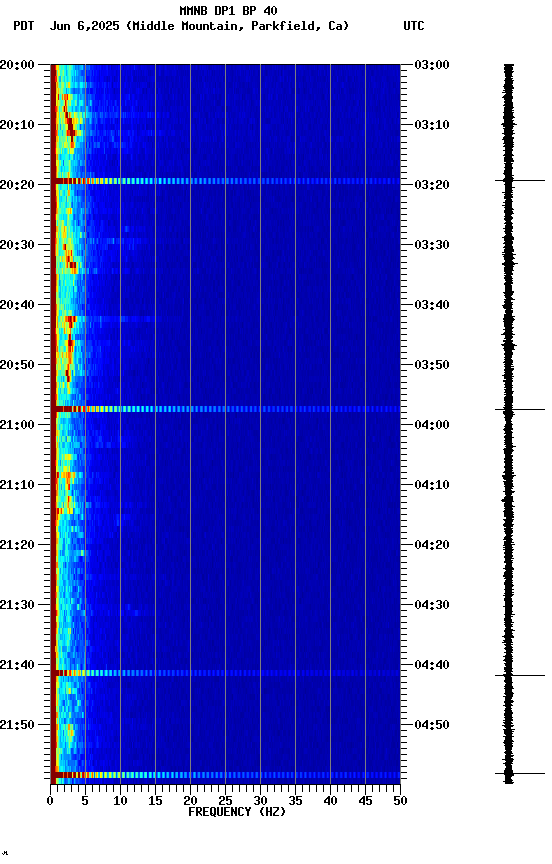
Task: Click the broadband spectrogram band near 20:20
Action: pos(225,181)
